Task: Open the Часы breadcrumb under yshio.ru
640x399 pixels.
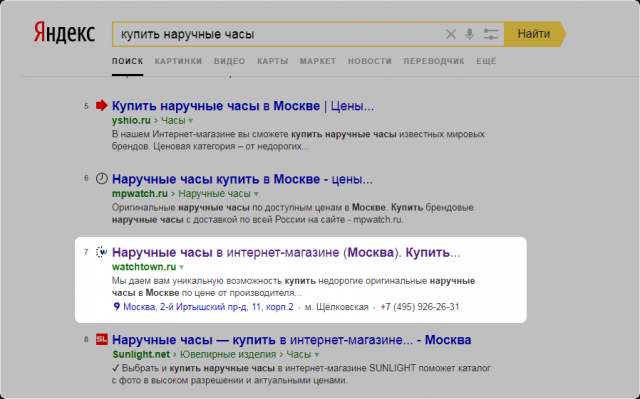Action: click(x=173, y=120)
